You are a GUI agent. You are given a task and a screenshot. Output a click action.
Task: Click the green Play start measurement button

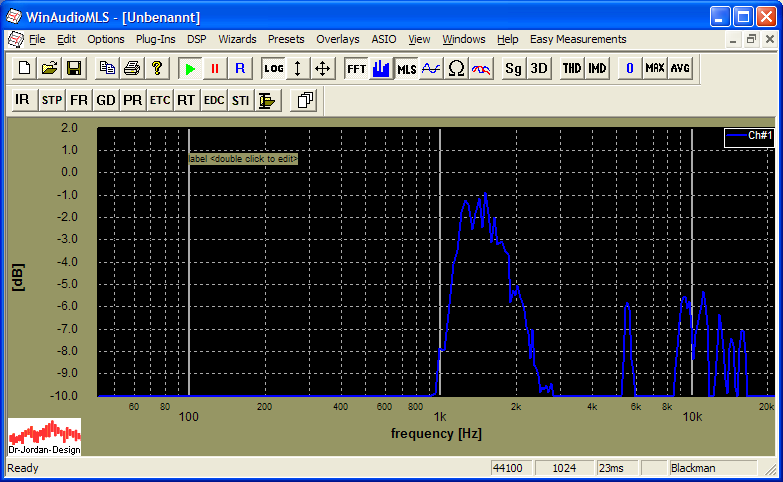coord(189,68)
